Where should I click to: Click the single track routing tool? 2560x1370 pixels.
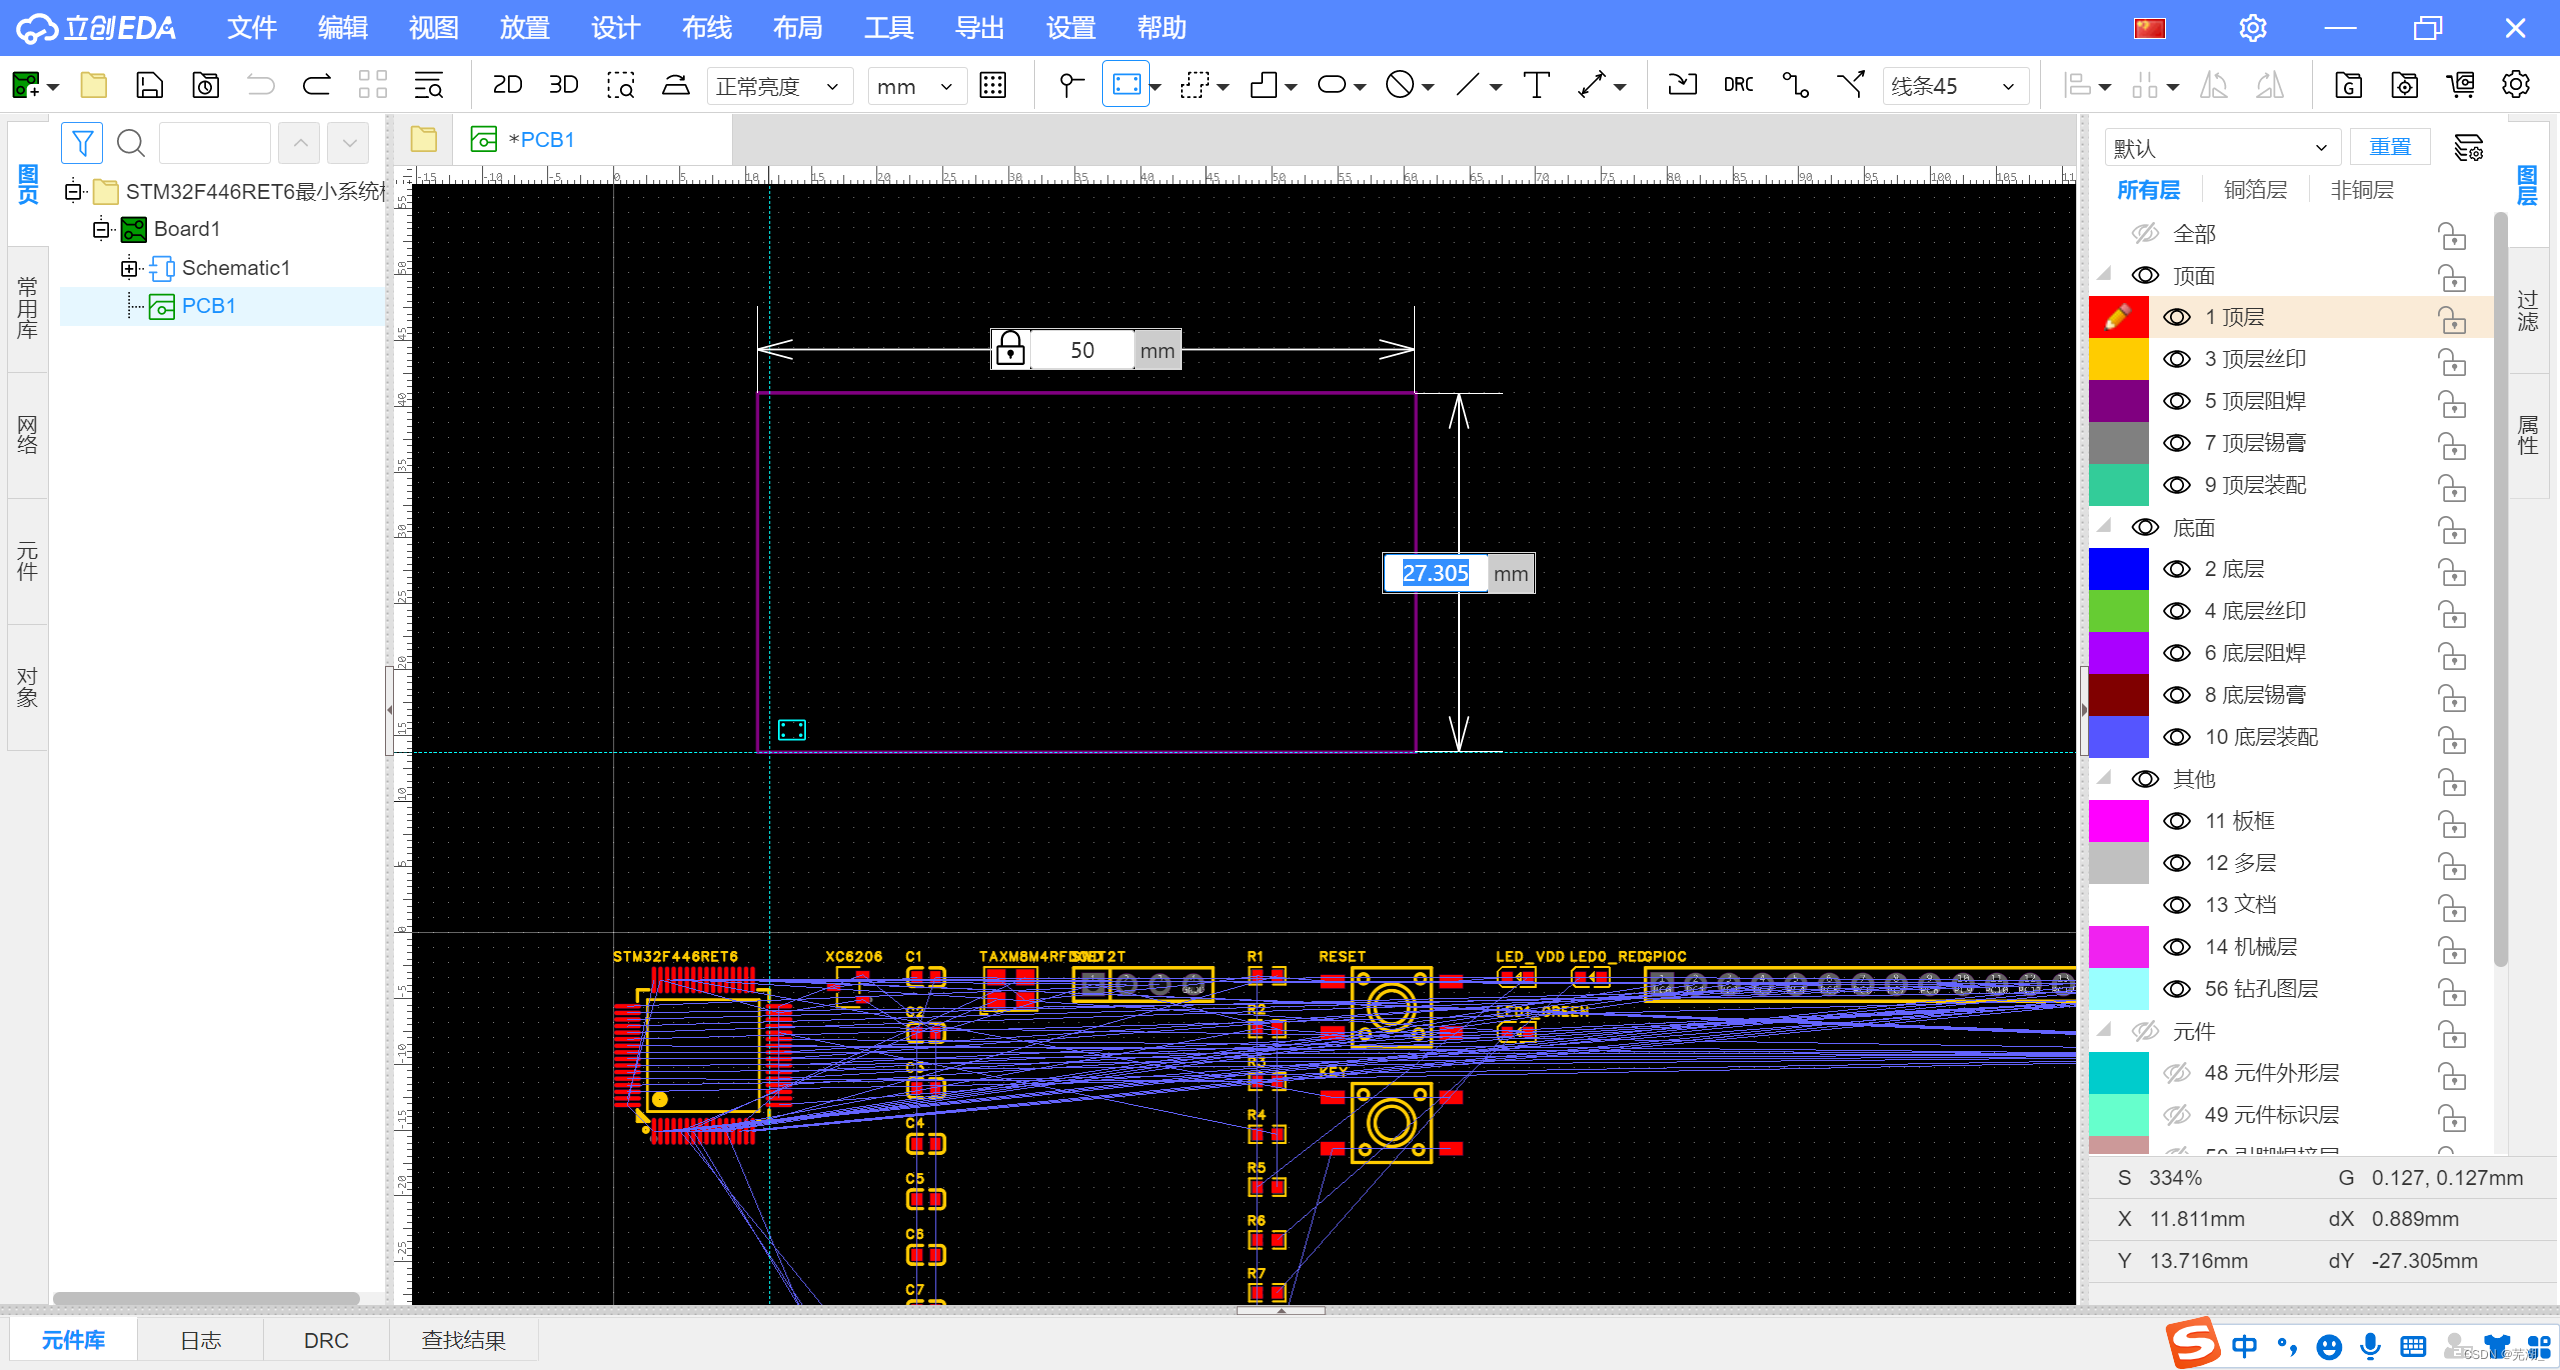(1795, 85)
